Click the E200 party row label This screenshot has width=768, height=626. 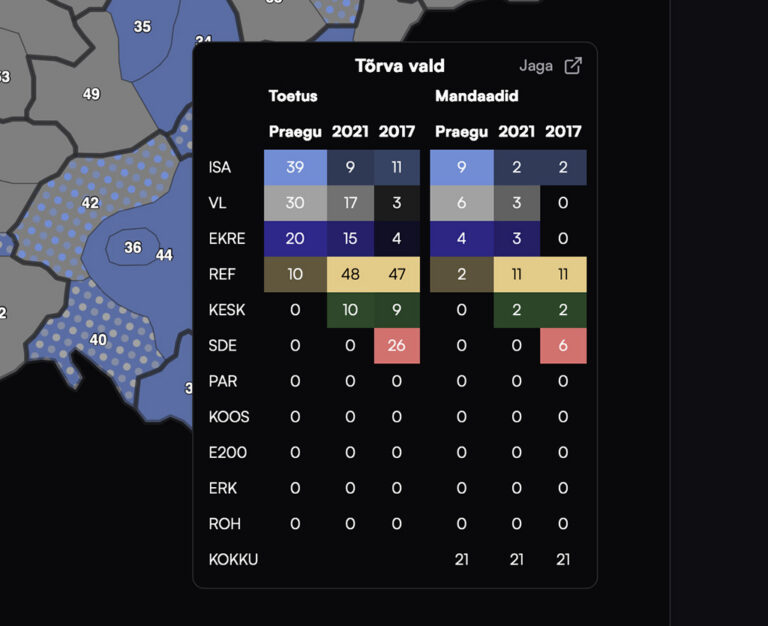pyautogui.click(x=227, y=452)
